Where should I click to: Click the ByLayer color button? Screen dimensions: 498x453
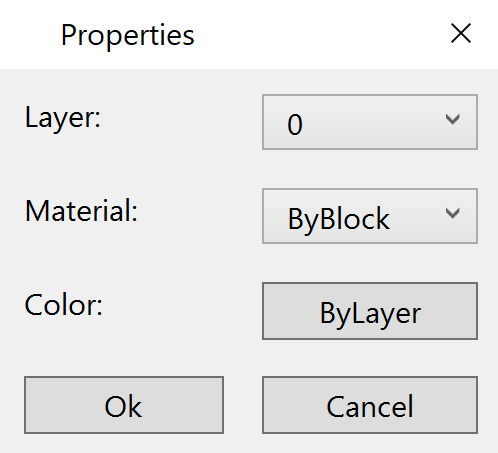tap(370, 311)
